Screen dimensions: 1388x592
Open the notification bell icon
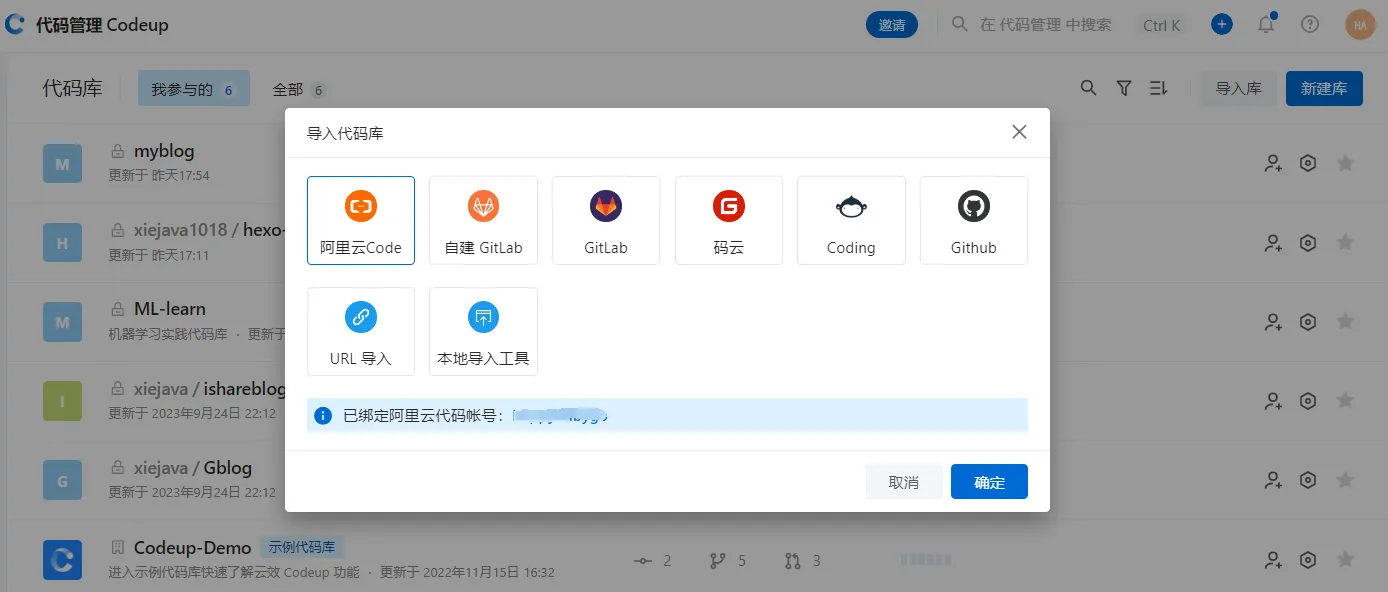(1265, 24)
